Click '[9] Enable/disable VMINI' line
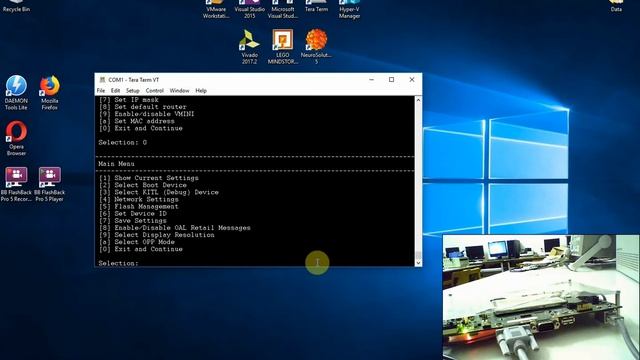 pyautogui.click(x=147, y=114)
